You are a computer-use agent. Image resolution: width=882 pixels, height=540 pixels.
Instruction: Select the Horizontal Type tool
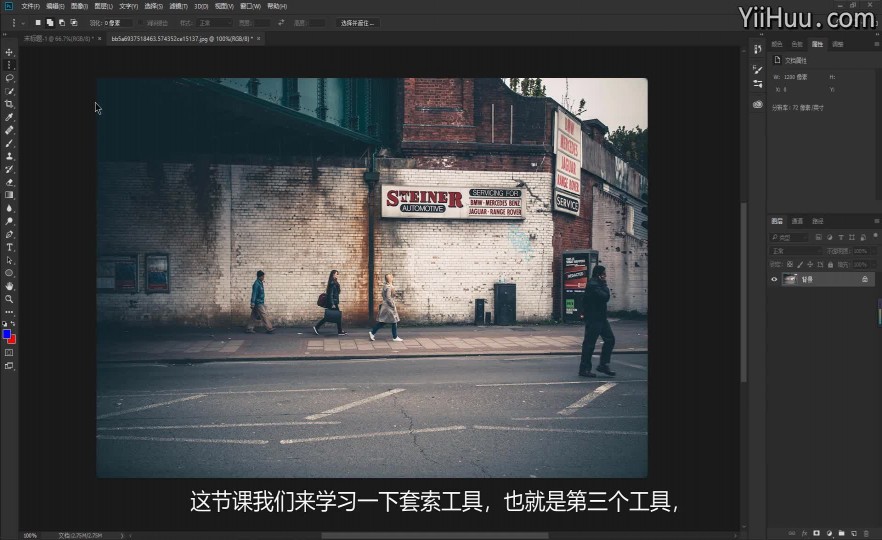point(9,247)
